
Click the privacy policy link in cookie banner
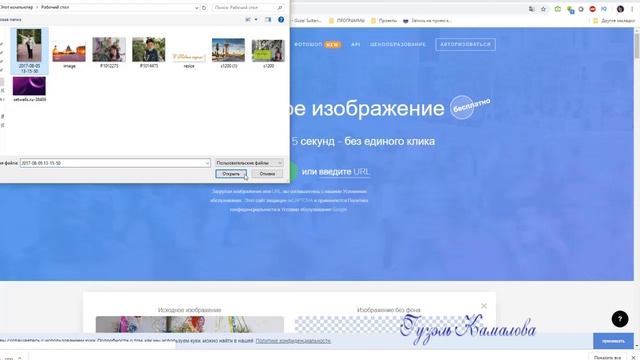click(293, 340)
